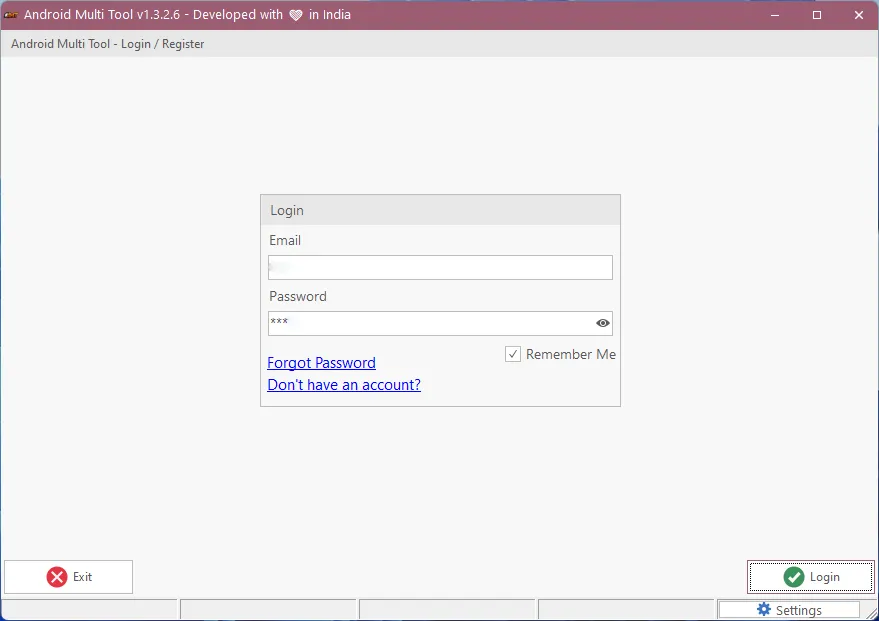Focus the Email input field
879x621 pixels.
(x=440, y=267)
